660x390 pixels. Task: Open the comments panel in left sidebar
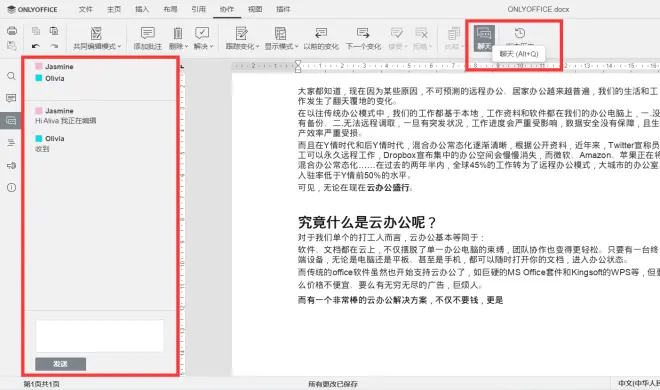[x=11, y=98]
